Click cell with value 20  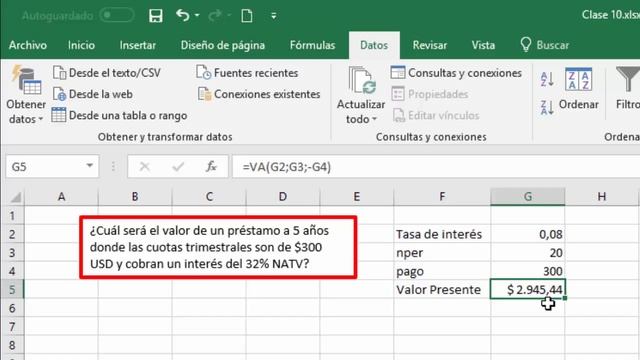pyautogui.click(x=528, y=253)
